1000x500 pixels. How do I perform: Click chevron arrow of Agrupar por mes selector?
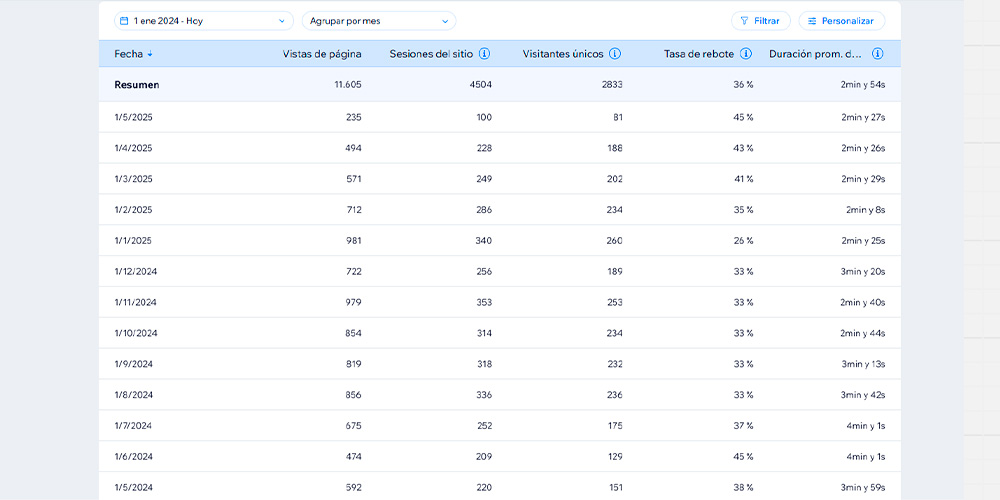tap(445, 21)
